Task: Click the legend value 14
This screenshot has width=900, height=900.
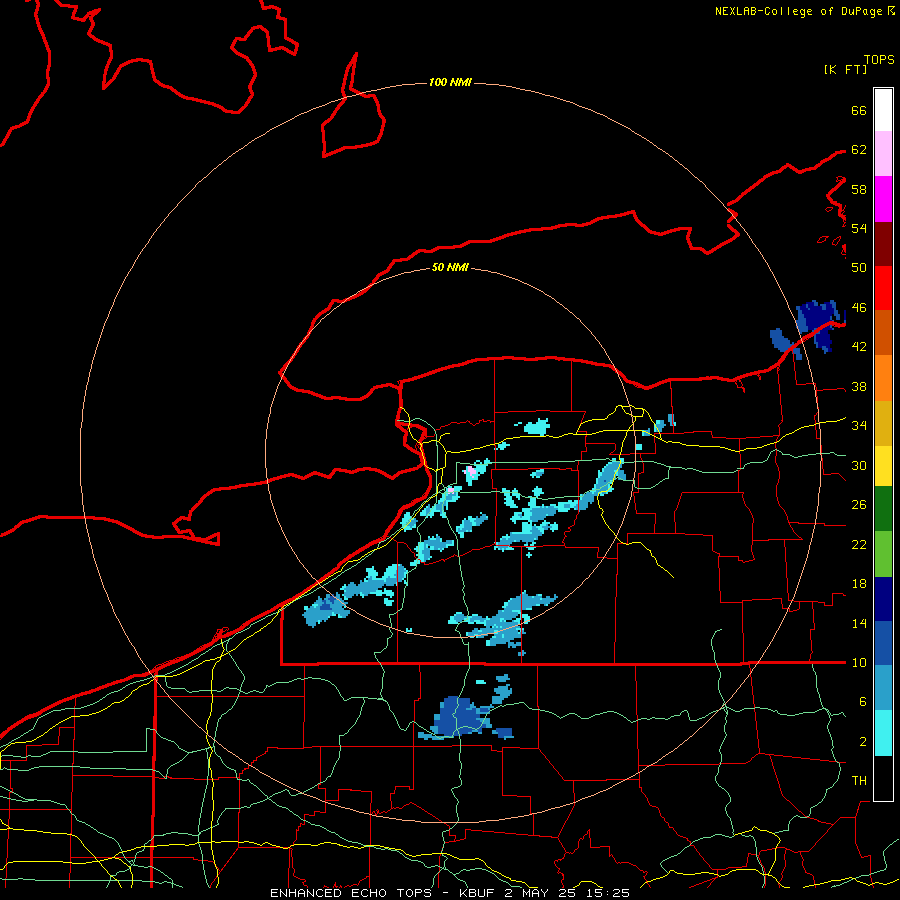Action: [859, 624]
